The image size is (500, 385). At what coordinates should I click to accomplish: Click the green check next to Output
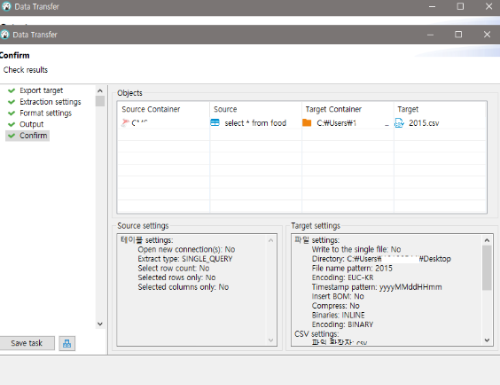click(x=11, y=124)
